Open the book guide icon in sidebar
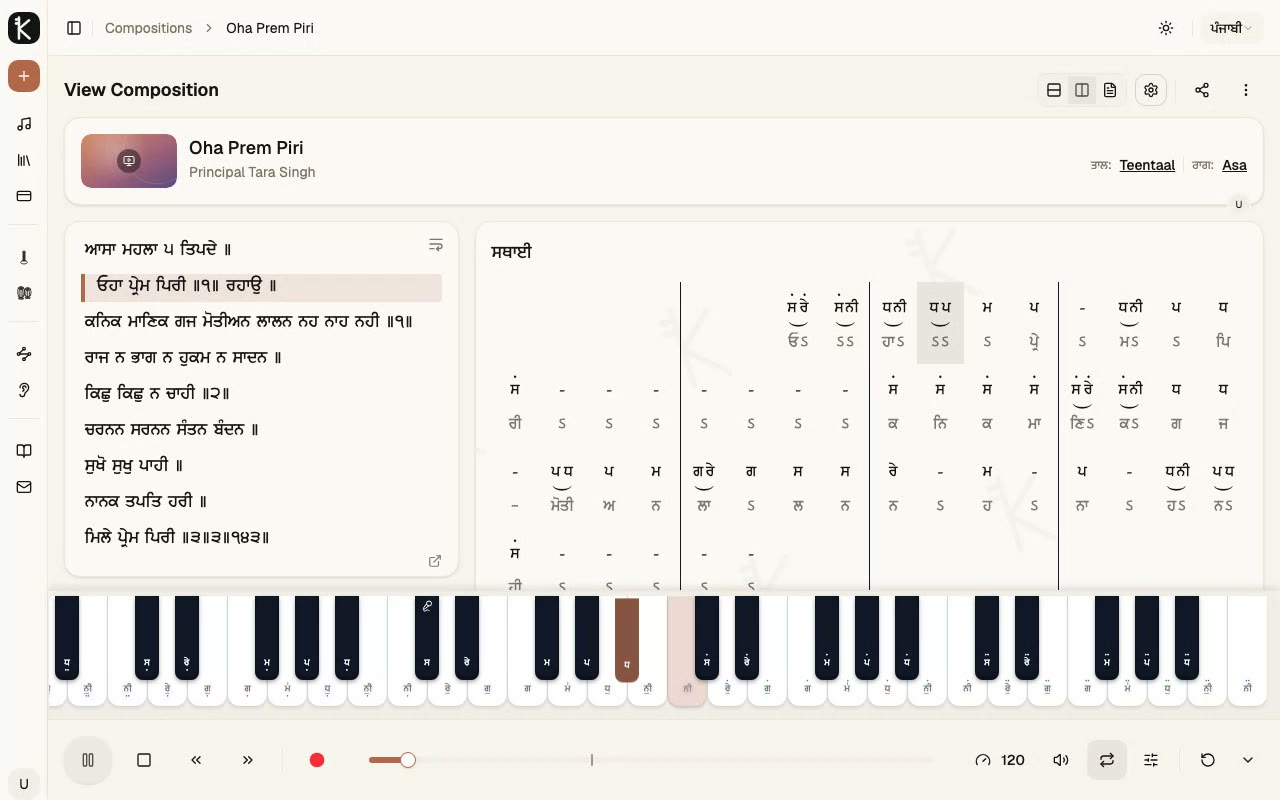The image size is (1280, 800). coord(24,451)
